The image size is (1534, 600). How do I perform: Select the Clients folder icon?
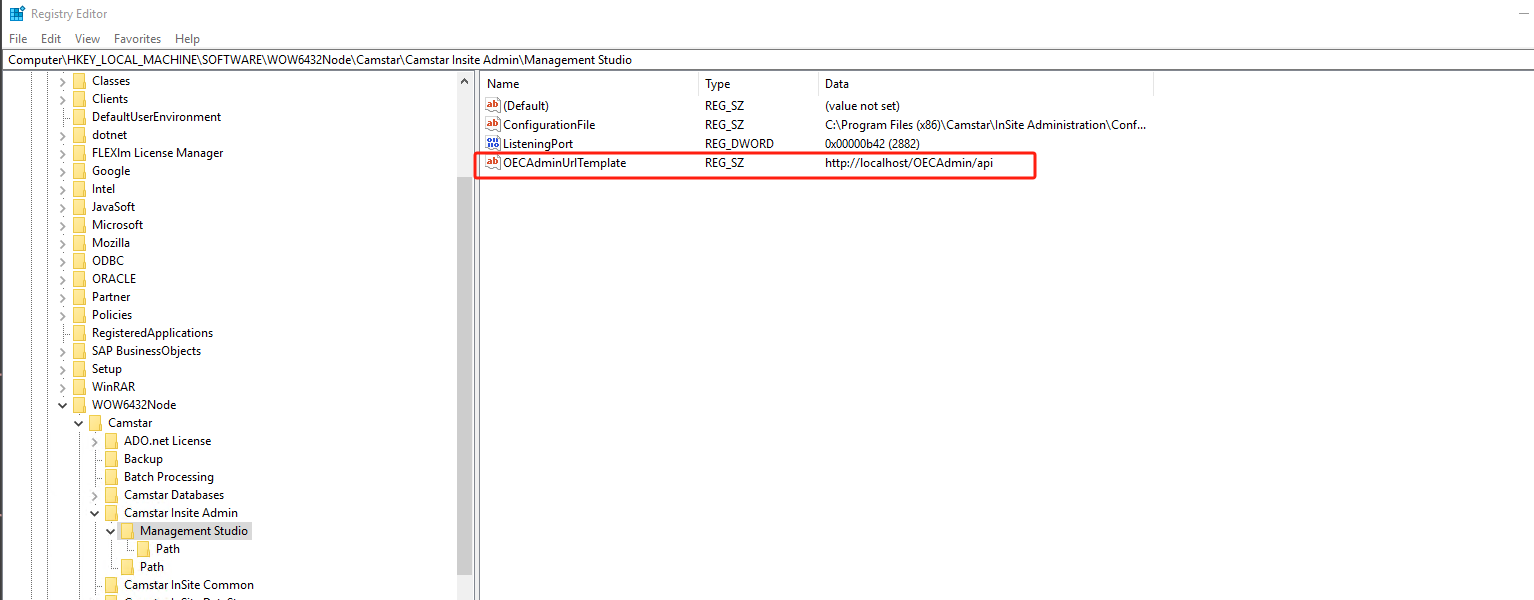(79, 99)
